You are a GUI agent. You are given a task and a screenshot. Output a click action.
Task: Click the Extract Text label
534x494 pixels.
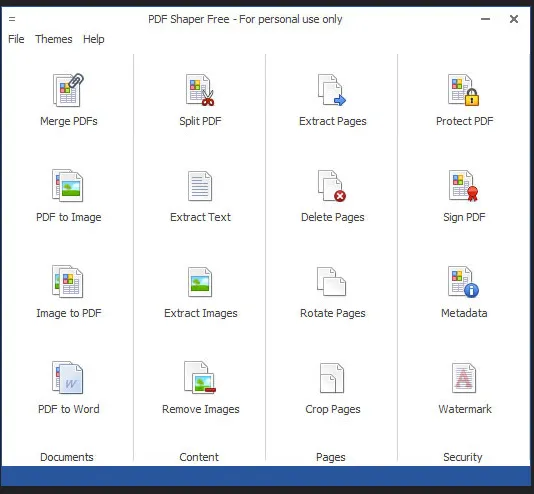(200, 217)
